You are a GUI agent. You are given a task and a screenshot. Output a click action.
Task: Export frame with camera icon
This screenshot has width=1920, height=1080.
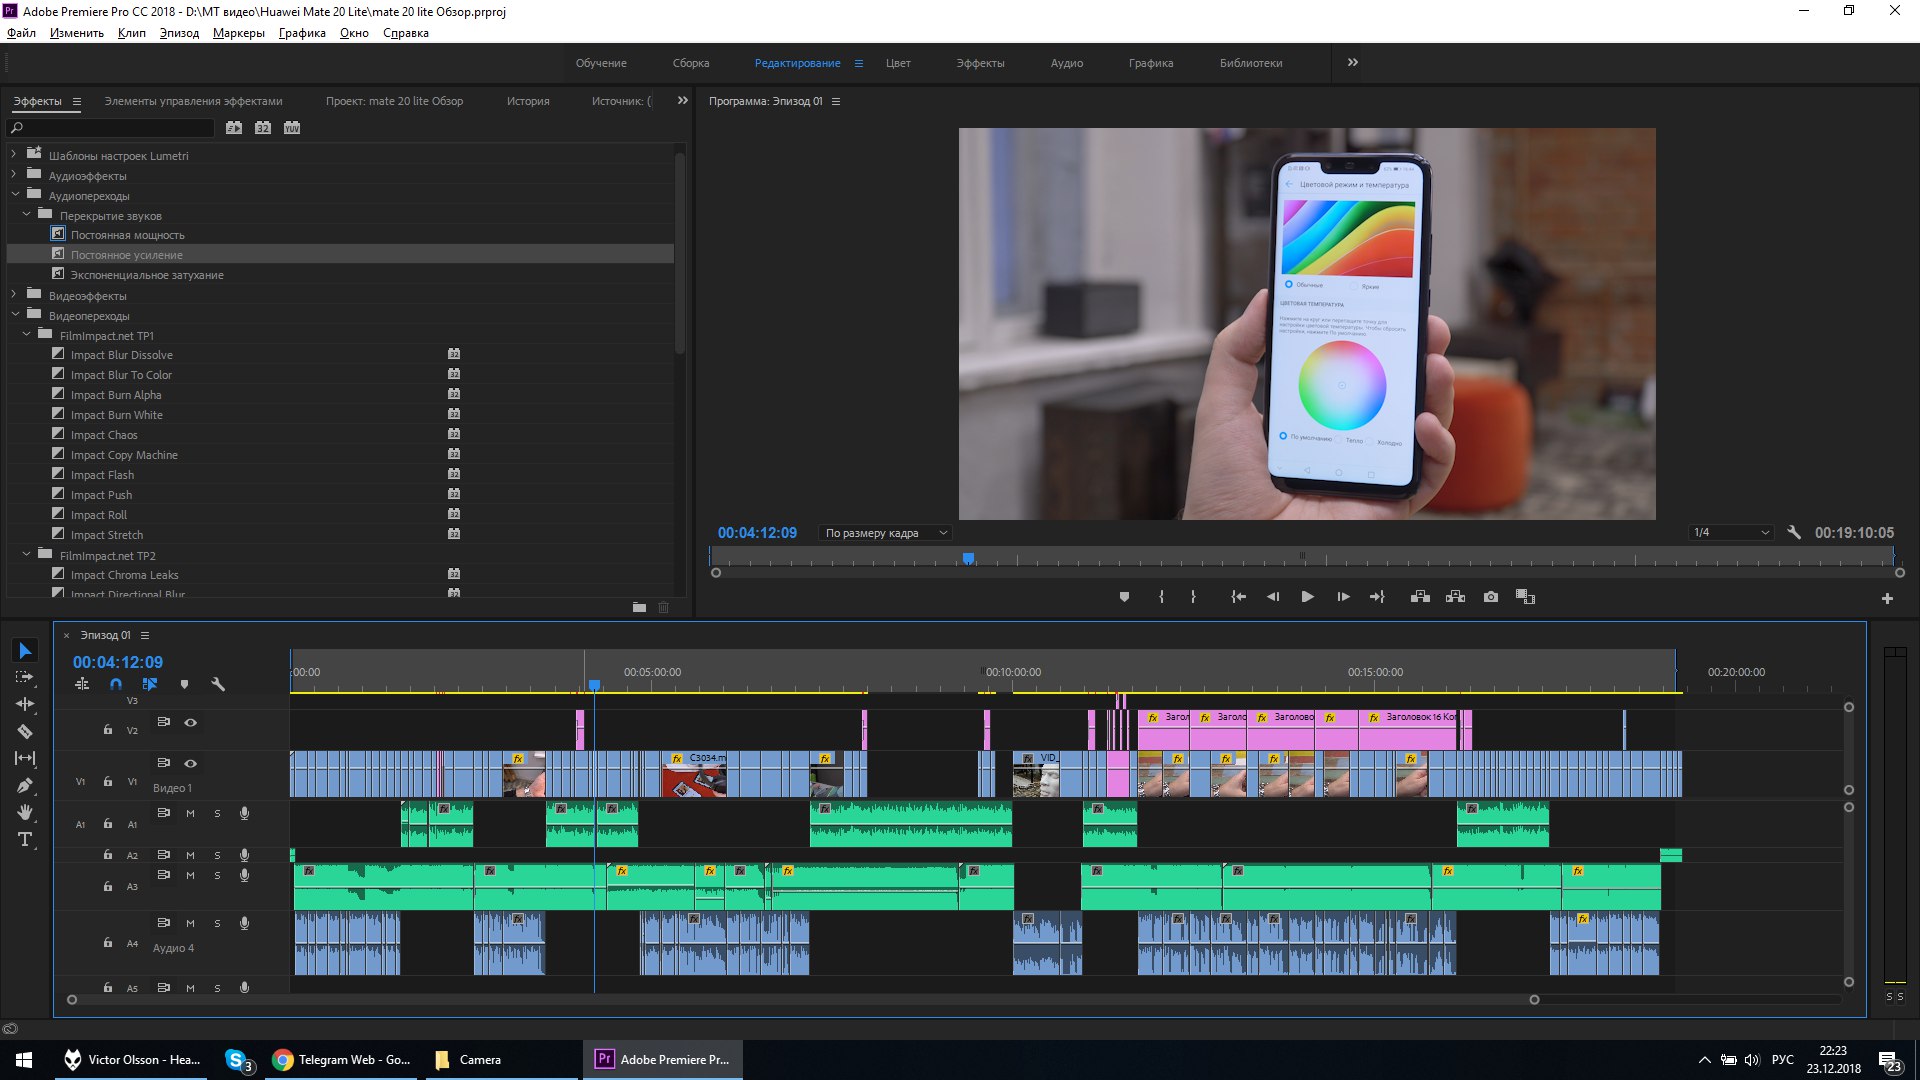[1491, 597]
